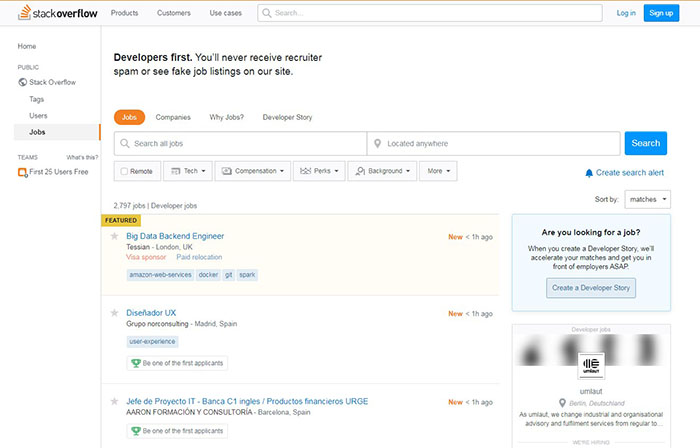Viewport: 700px width, 448px height.
Task: Click the umlaut company name
Action: (x=591, y=391)
